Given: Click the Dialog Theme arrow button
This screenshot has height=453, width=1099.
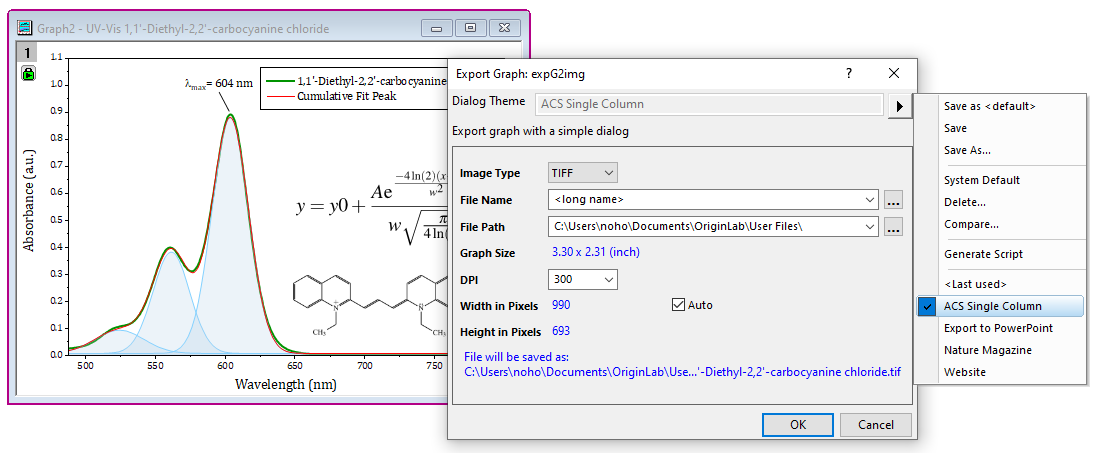Looking at the screenshot, I should click(900, 105).
